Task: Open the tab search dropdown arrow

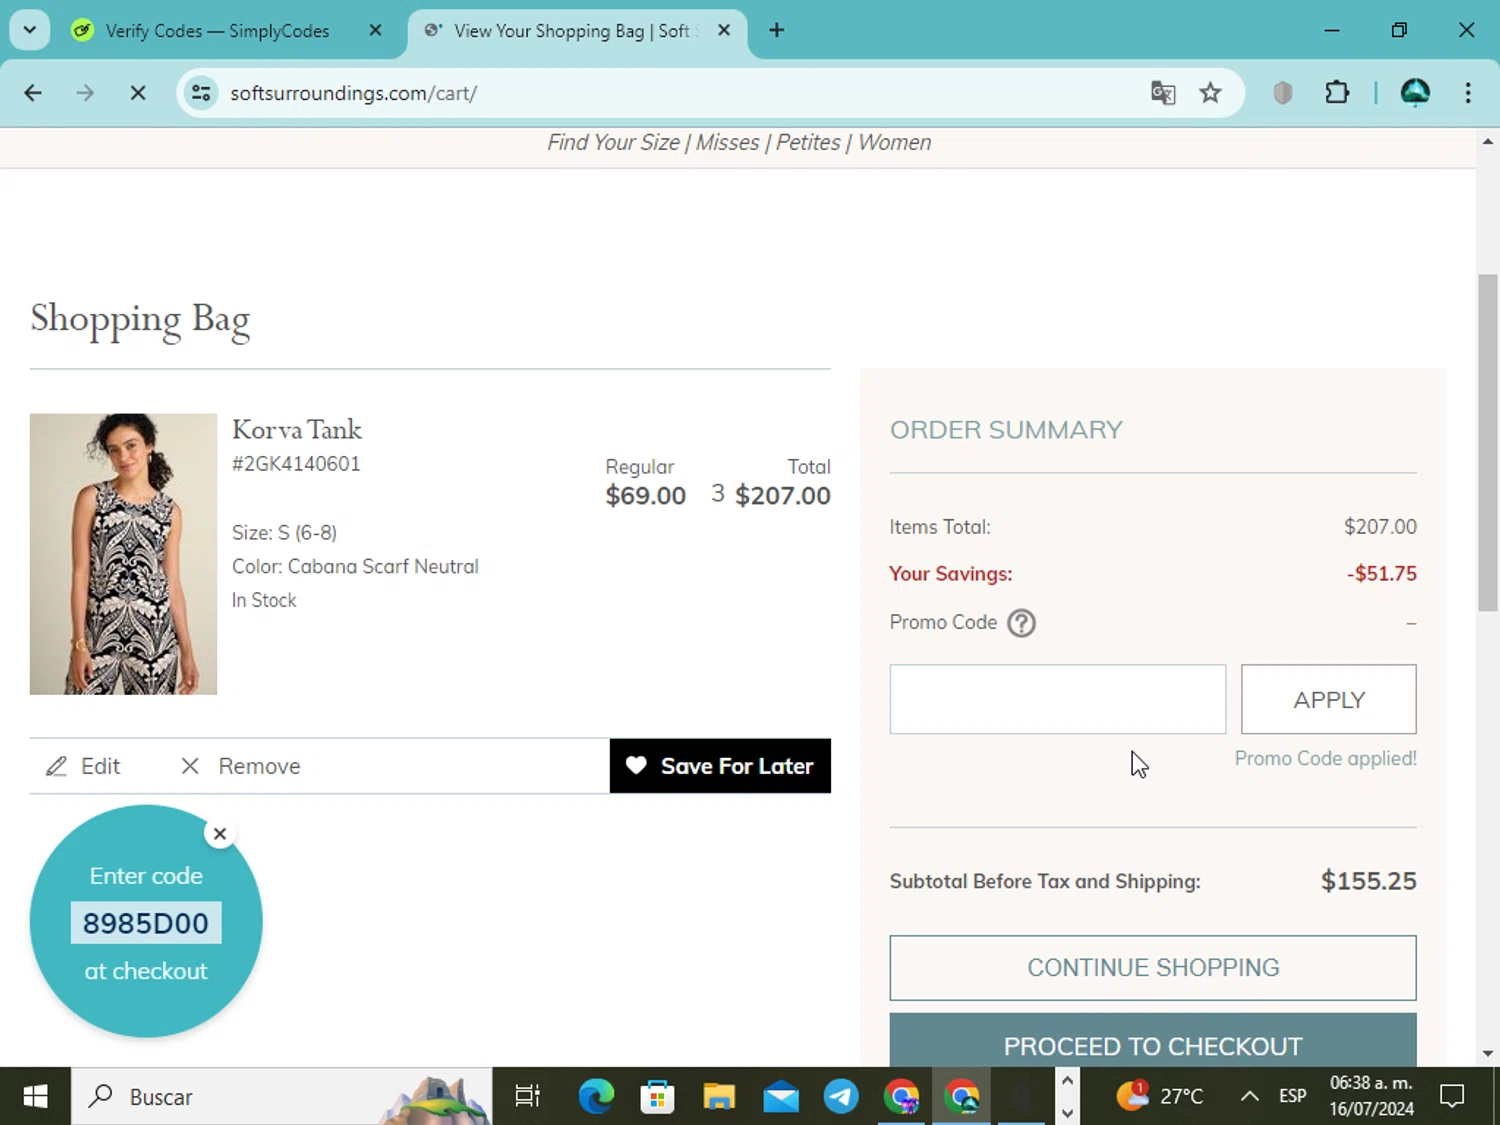Action: [x=30, y=30]
